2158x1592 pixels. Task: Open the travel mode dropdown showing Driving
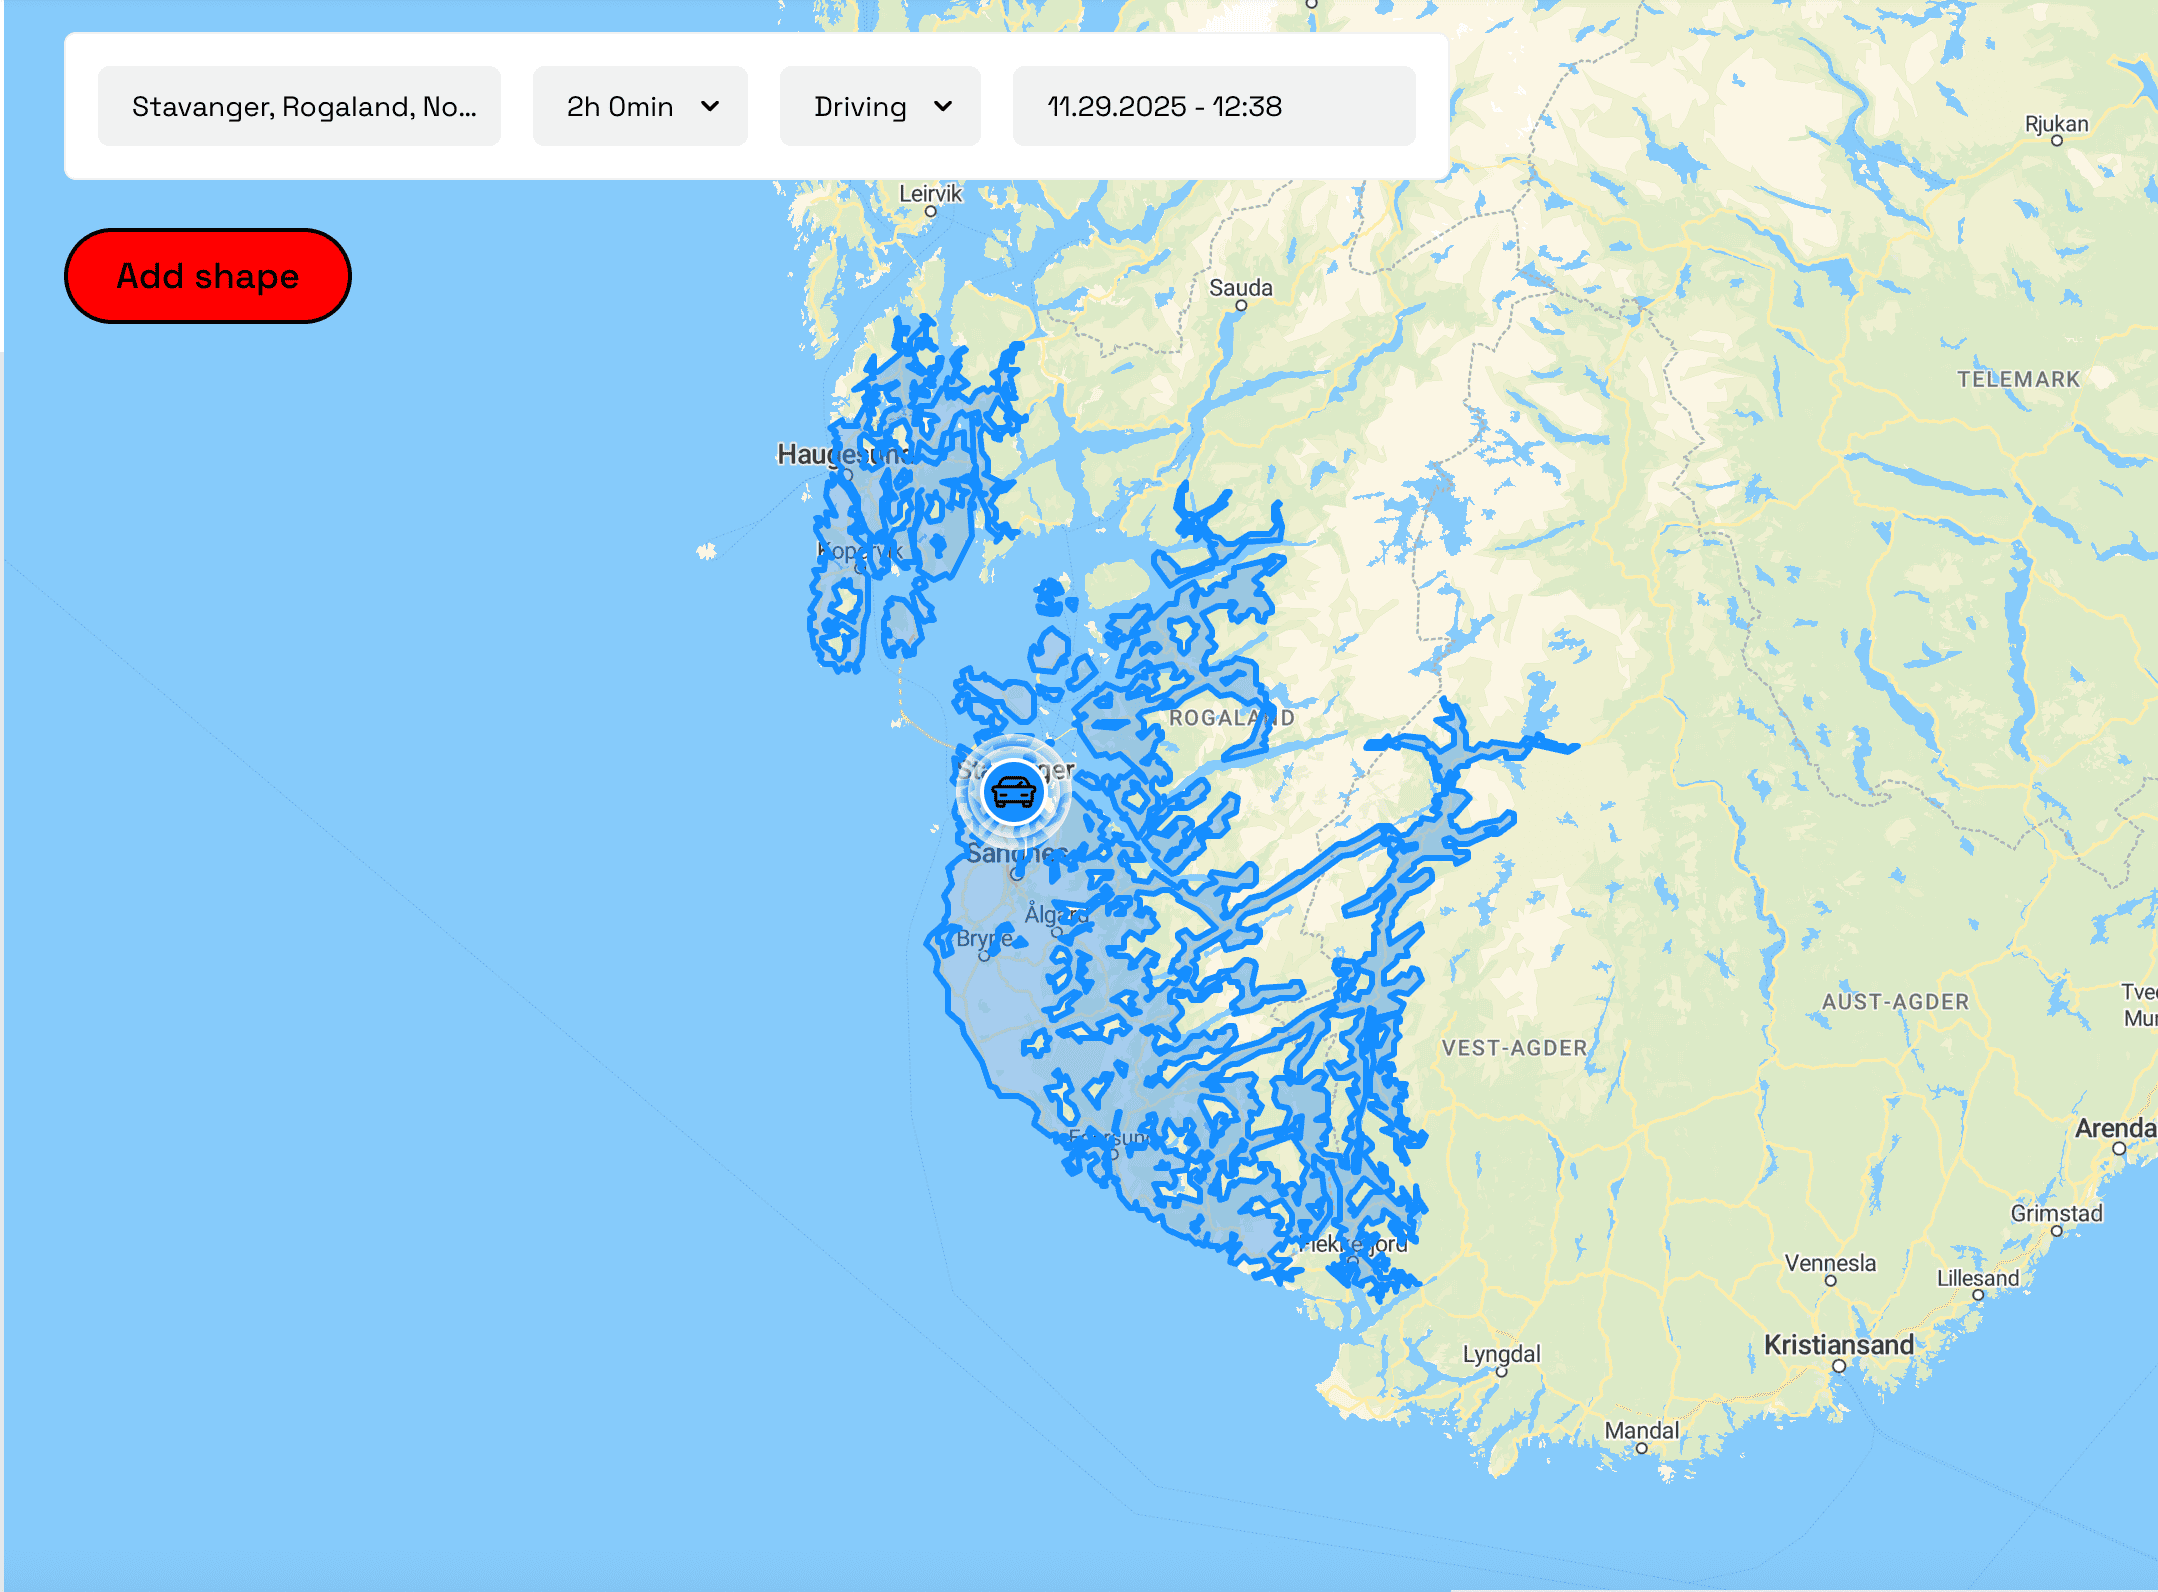[879, 106]
